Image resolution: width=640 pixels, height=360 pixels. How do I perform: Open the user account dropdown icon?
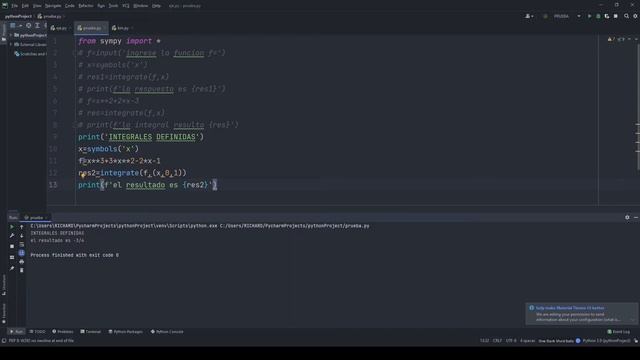coord(529,16)
